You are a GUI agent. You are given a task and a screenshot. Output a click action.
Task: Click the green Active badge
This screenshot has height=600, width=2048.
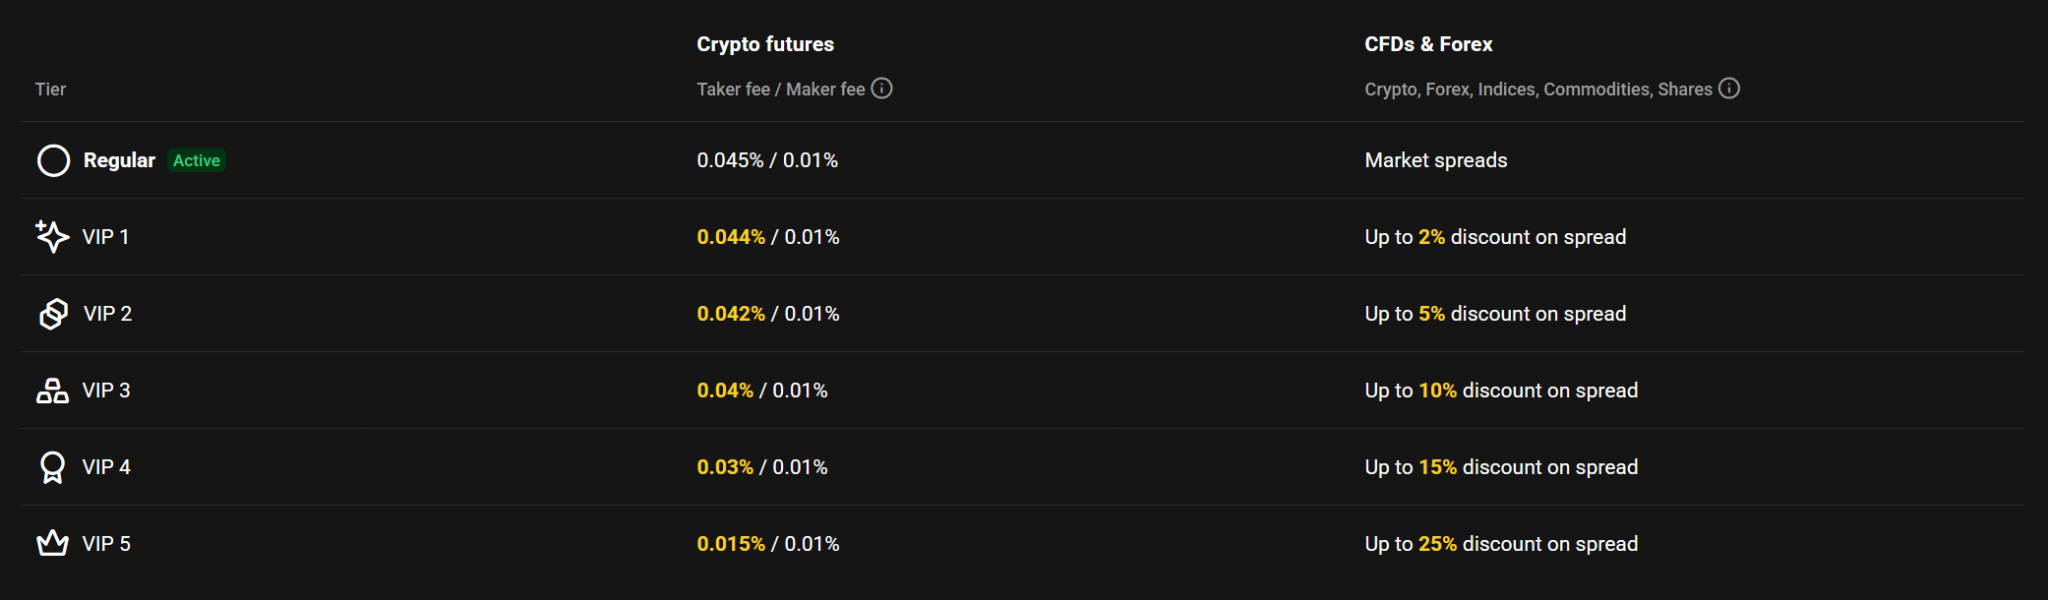tap(196, 160)
